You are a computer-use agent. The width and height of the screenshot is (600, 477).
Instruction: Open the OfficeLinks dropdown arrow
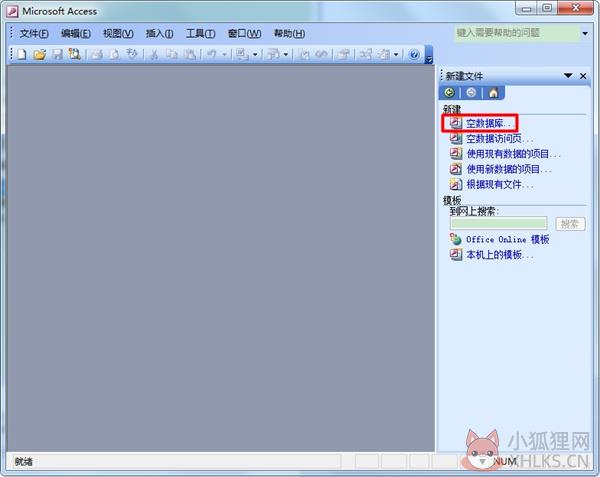pyautogui.click(x=255, y=55)
